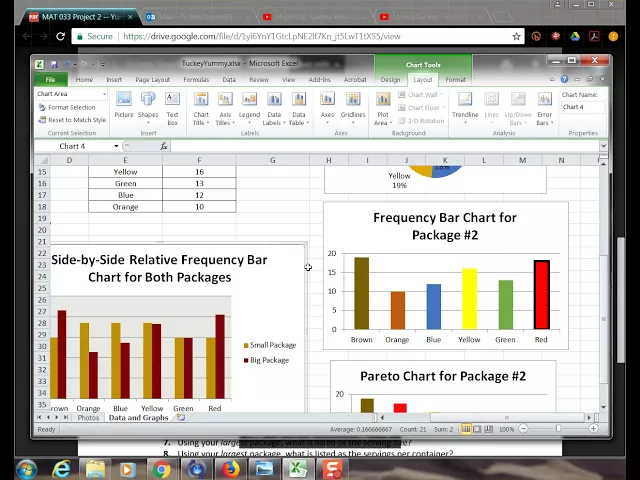Click the Small Package legend entry
This screenshot has width=640, height=480.
(270, 345)
